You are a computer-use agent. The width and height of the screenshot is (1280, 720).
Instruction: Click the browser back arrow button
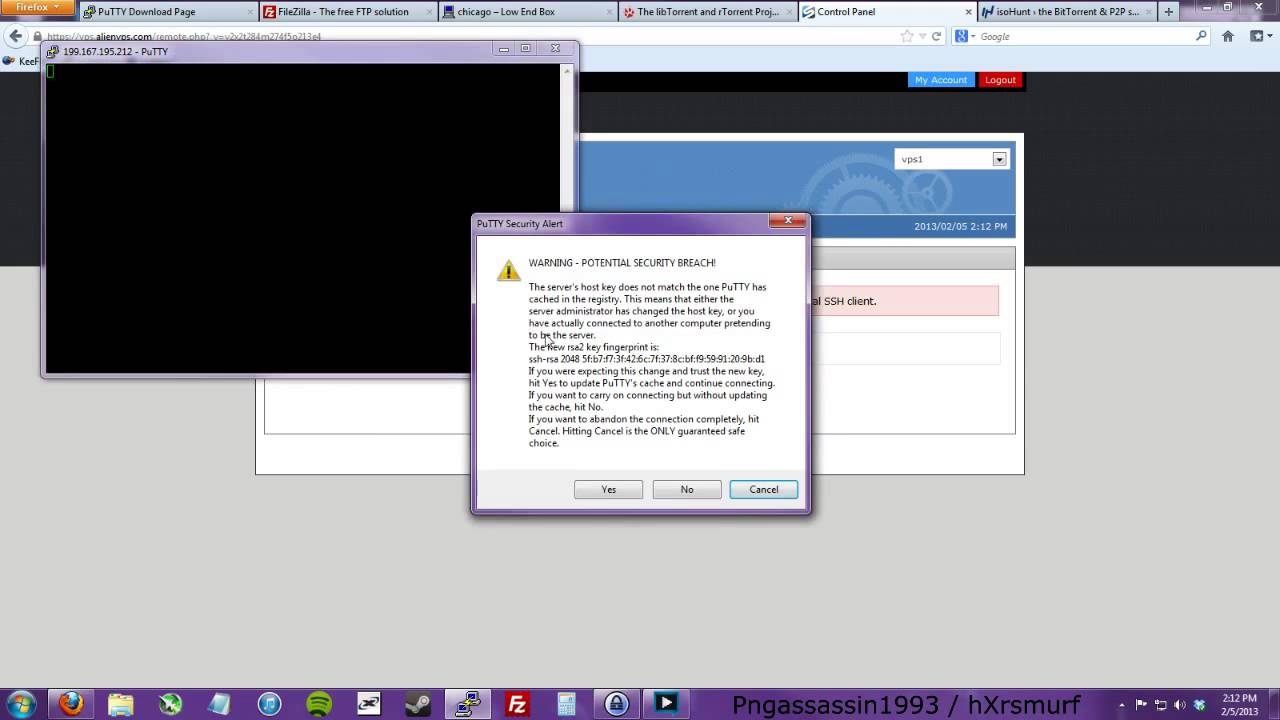[15, 36]
